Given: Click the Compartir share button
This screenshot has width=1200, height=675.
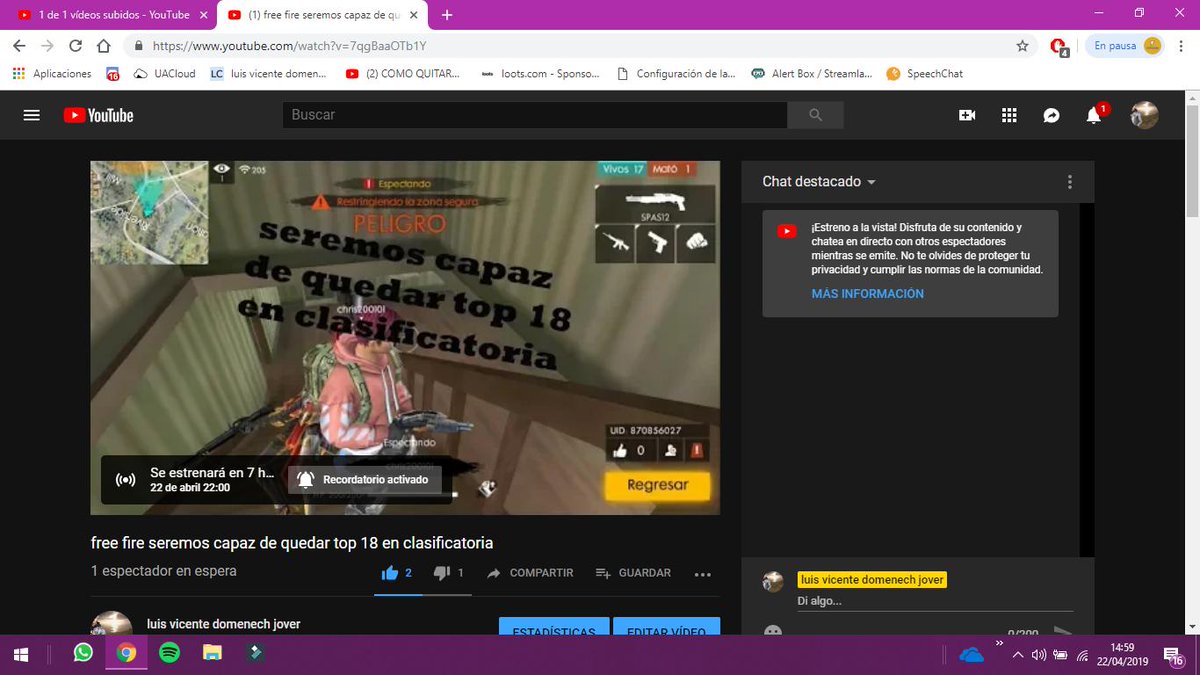Looking at the screenshot, I should pyautogui.click(x=530, y=573).
